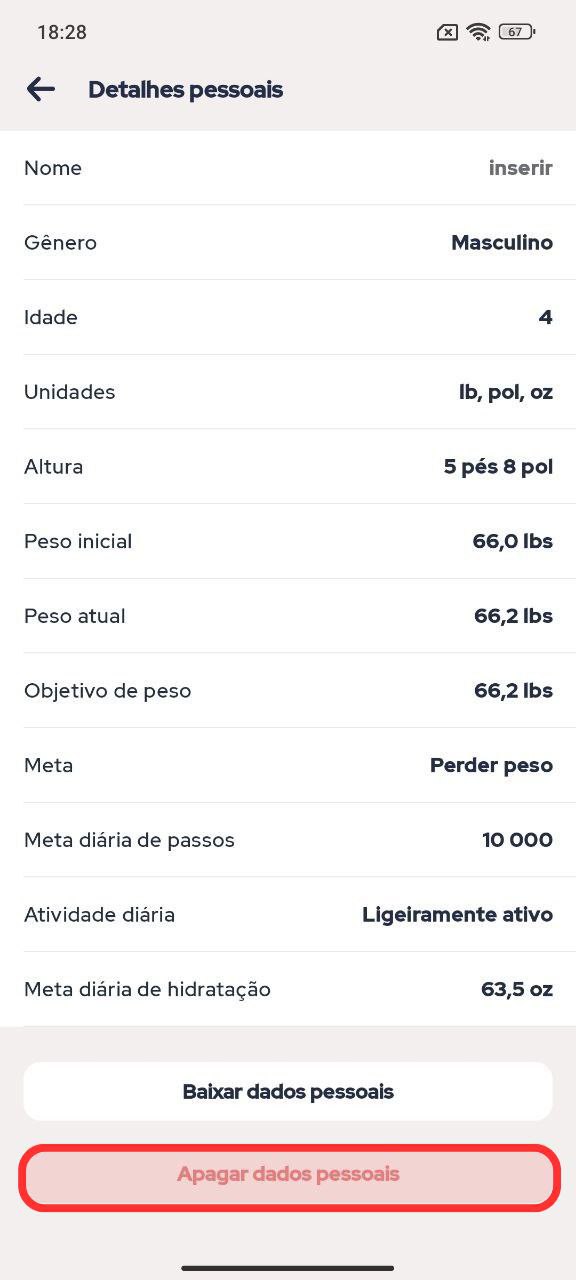Viewport: 576px width, 1280px height.
Task: Edit Meta diária de passos 10 000
Action: pos(288,840)
